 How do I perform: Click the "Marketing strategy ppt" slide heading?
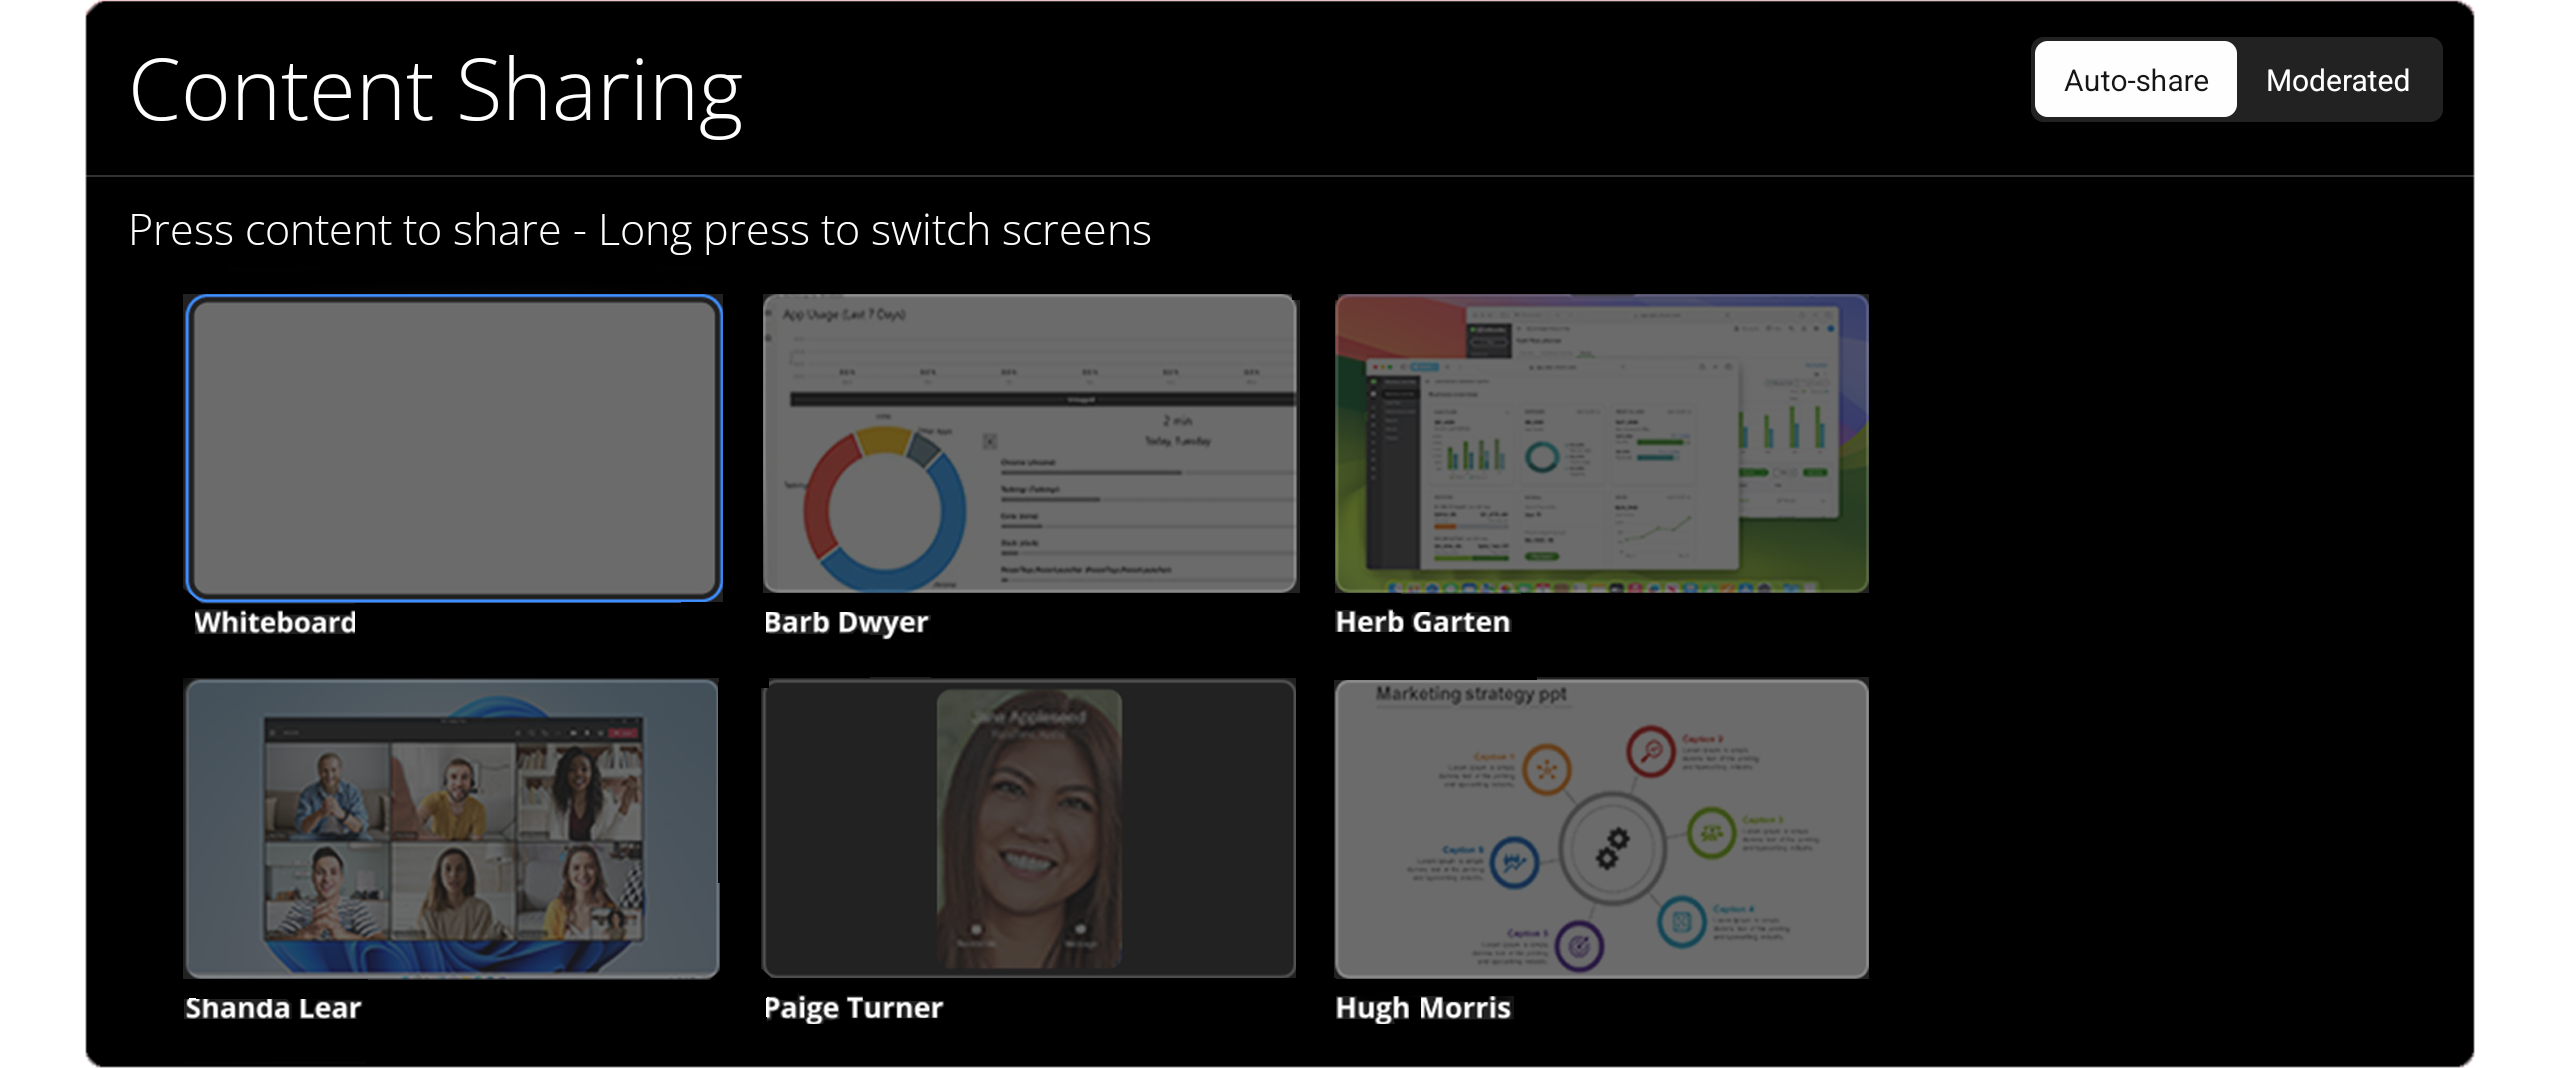1470,694
